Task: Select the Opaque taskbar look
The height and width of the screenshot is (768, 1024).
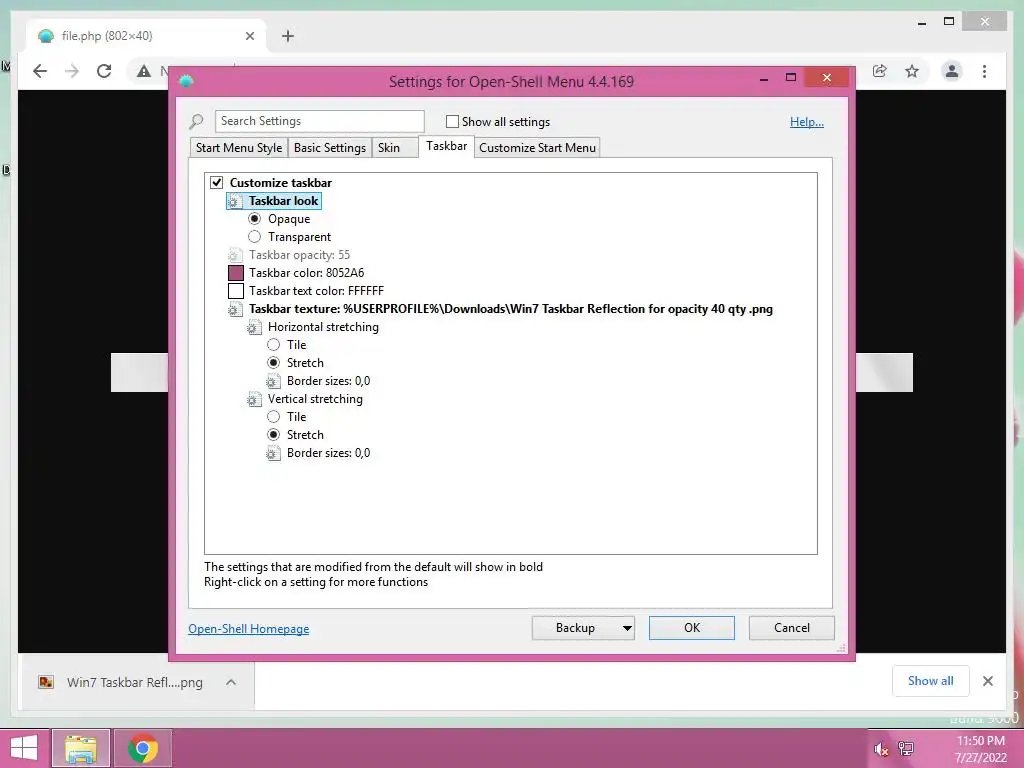Action: tap(255, 219)
